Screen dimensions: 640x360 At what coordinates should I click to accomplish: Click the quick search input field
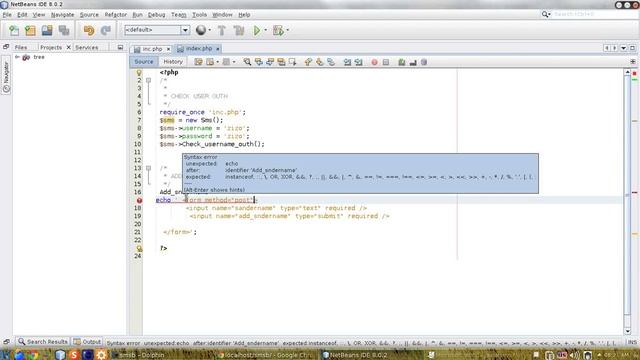pos(593,14)
